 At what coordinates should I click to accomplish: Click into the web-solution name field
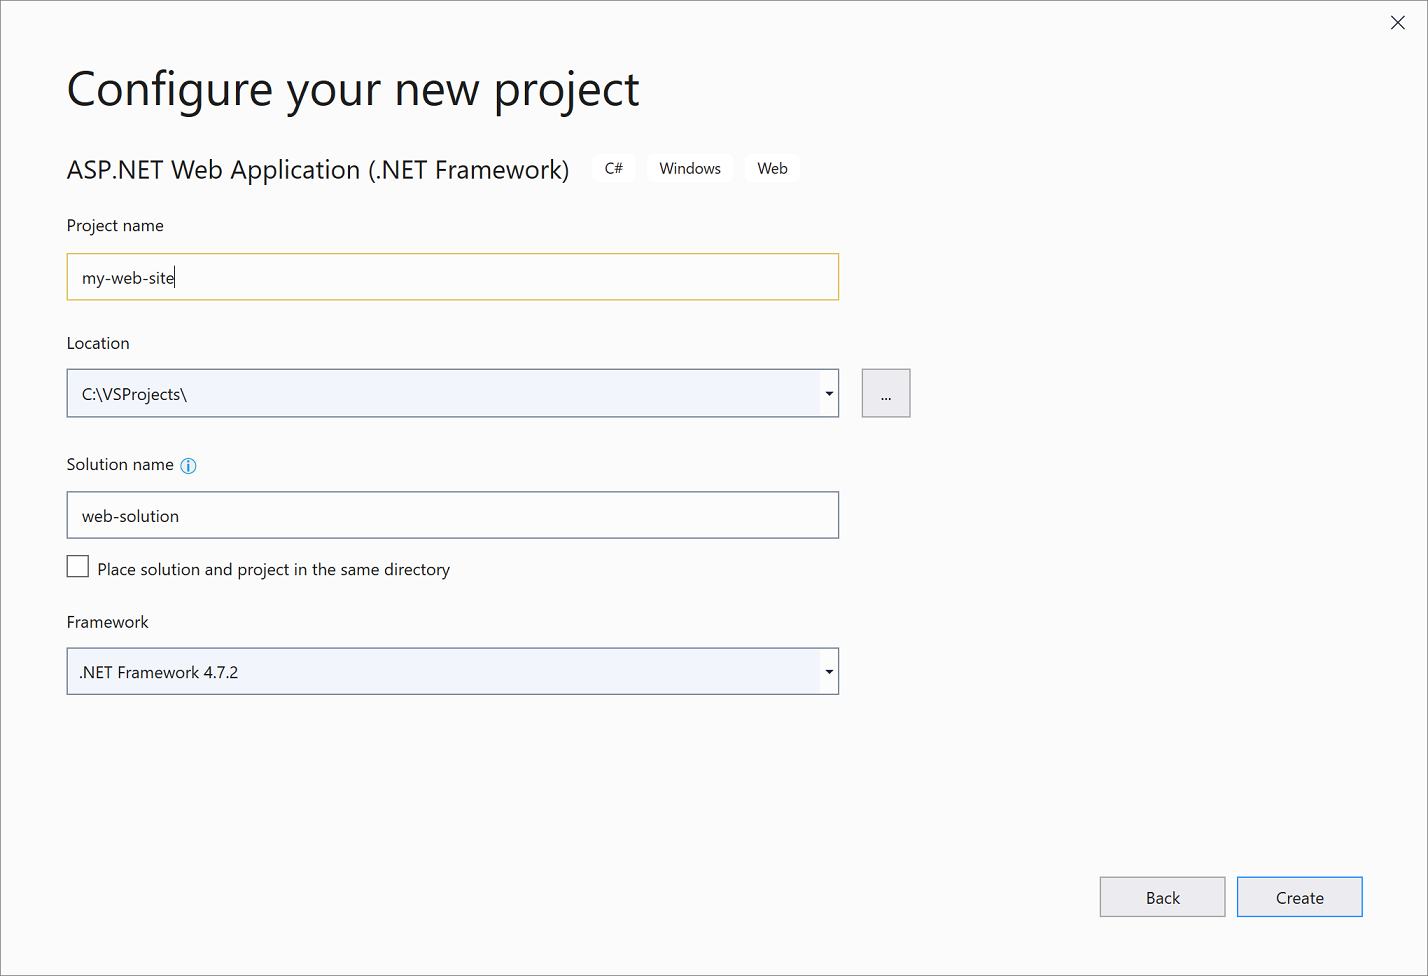452,516
